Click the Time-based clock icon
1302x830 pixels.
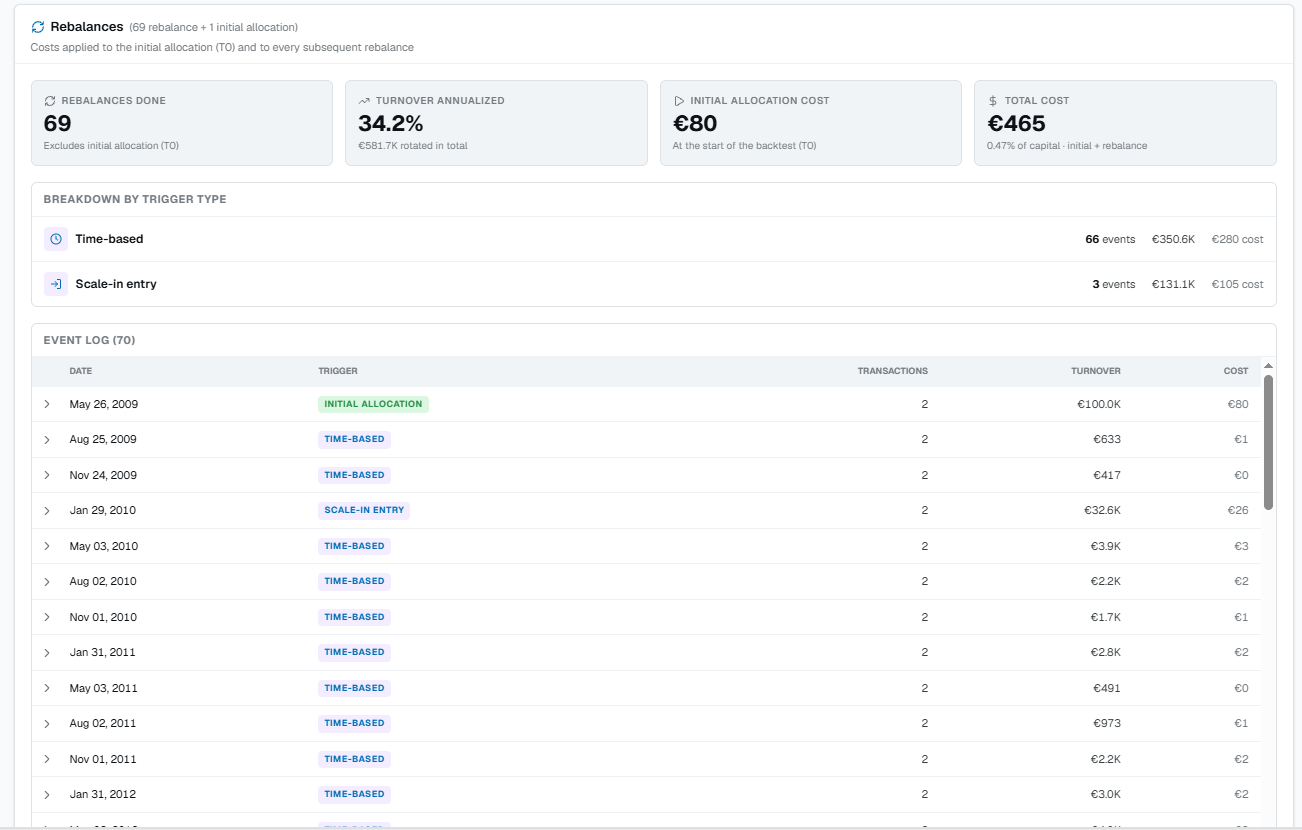[56, 239]
